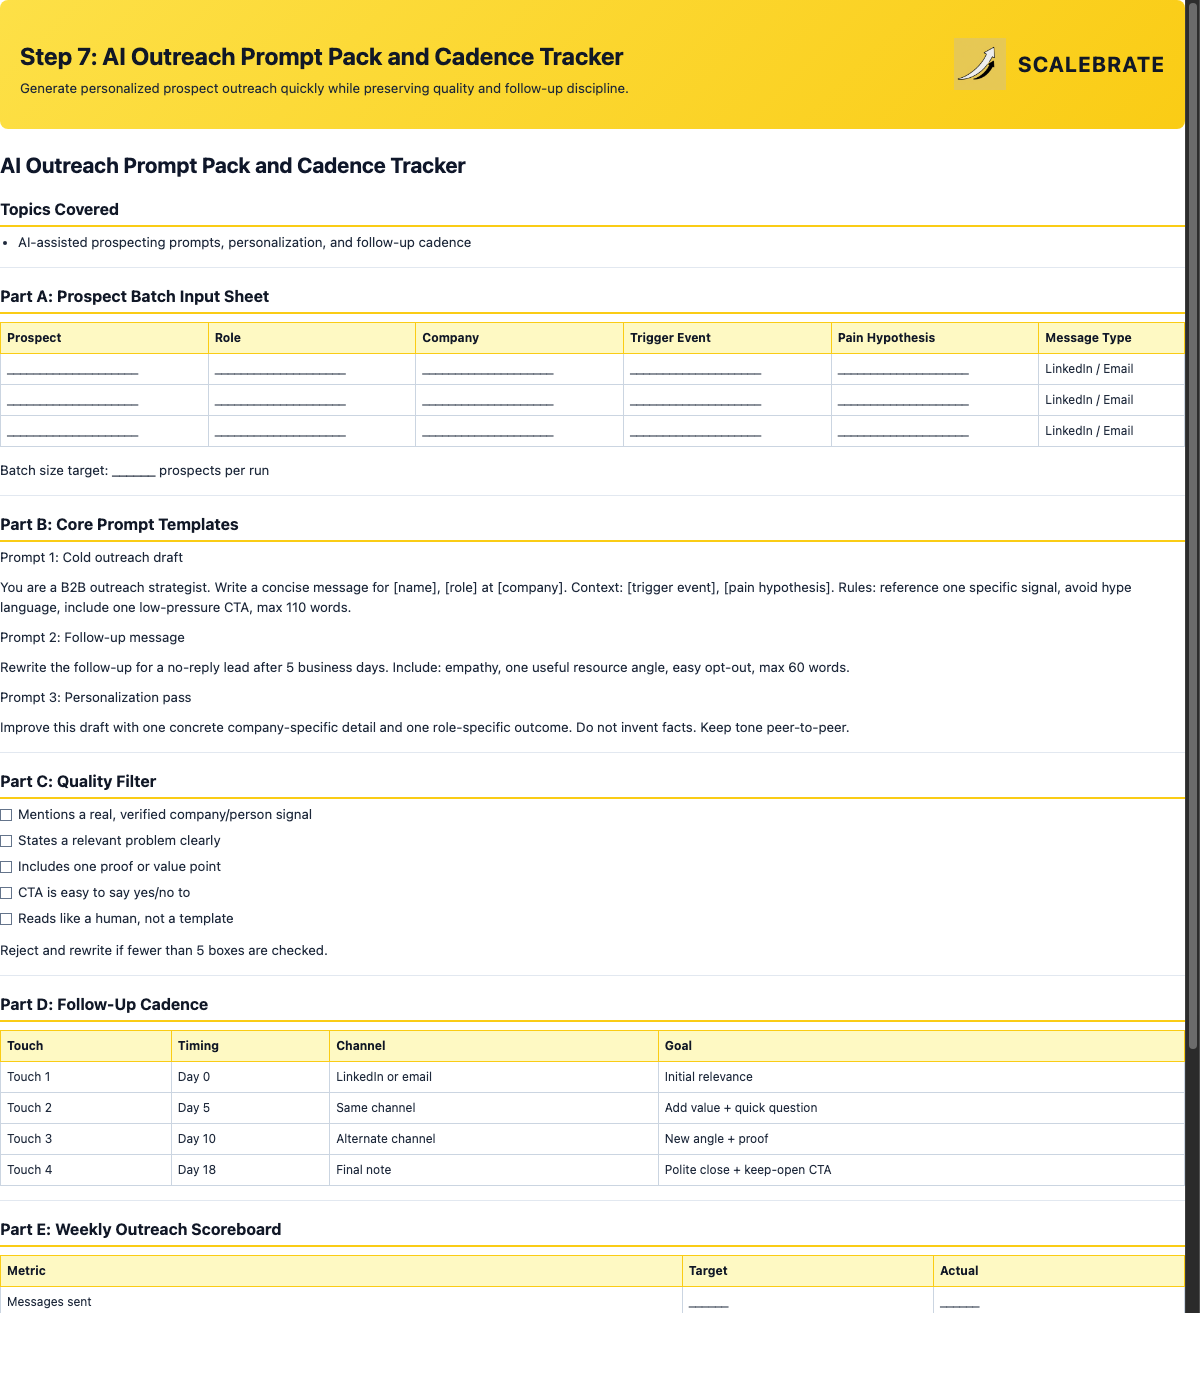This screenshot has width=1200, height=1400.
Task: Click the 'LinkedIn or email' channel cell
Action: [494, 1077]
